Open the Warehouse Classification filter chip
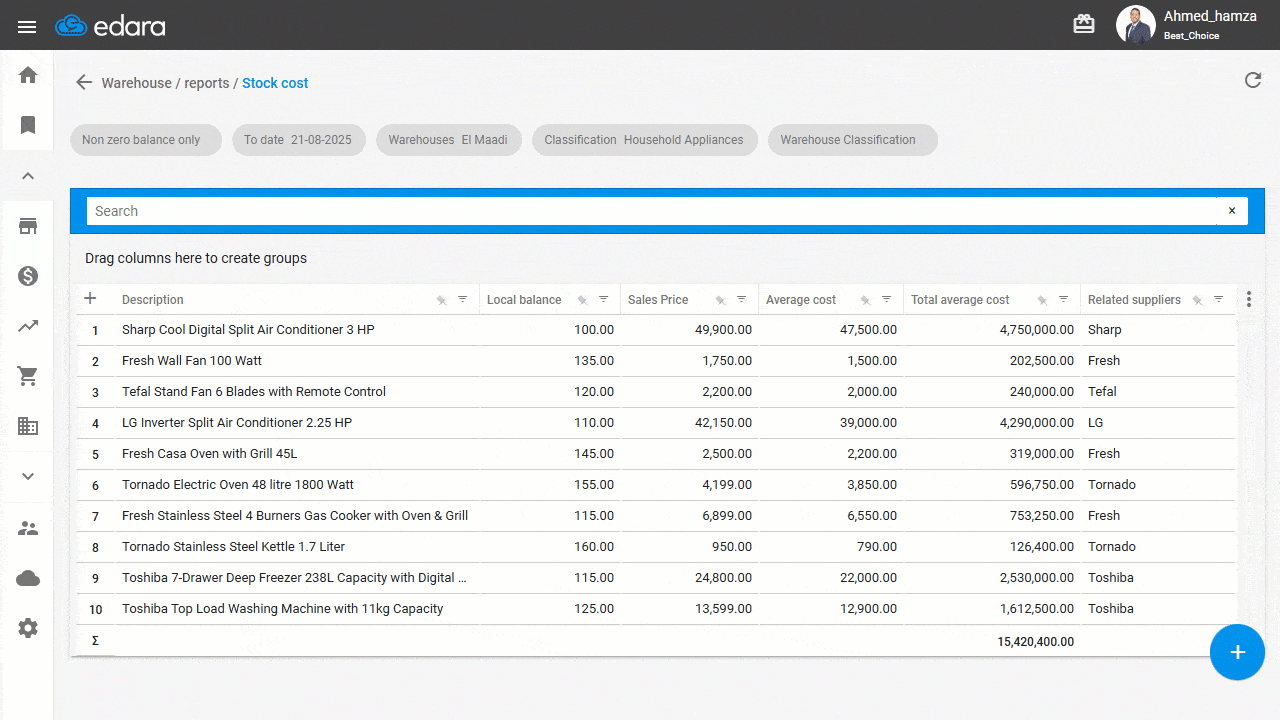 click(x=852, y=140)
